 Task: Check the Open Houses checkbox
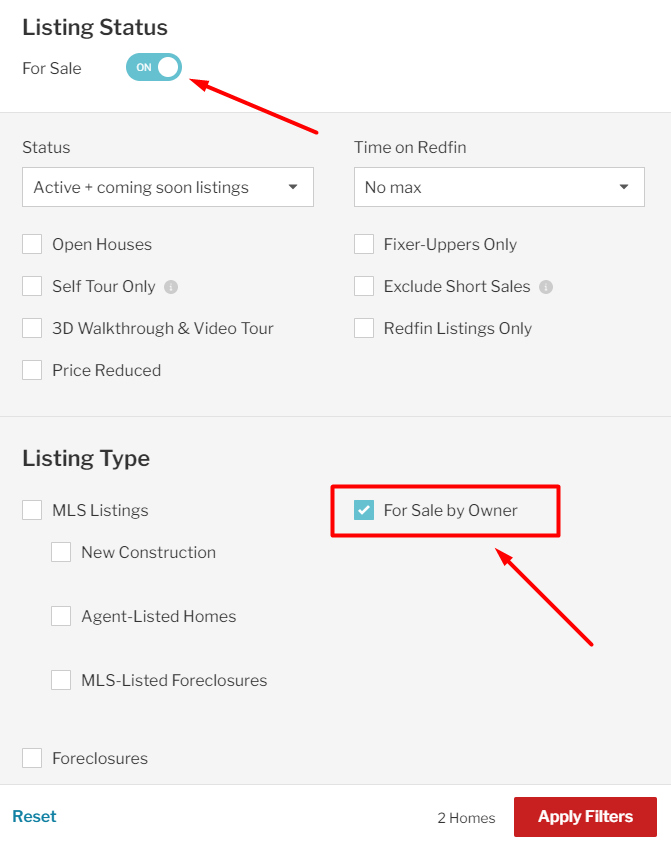(32, 244)
